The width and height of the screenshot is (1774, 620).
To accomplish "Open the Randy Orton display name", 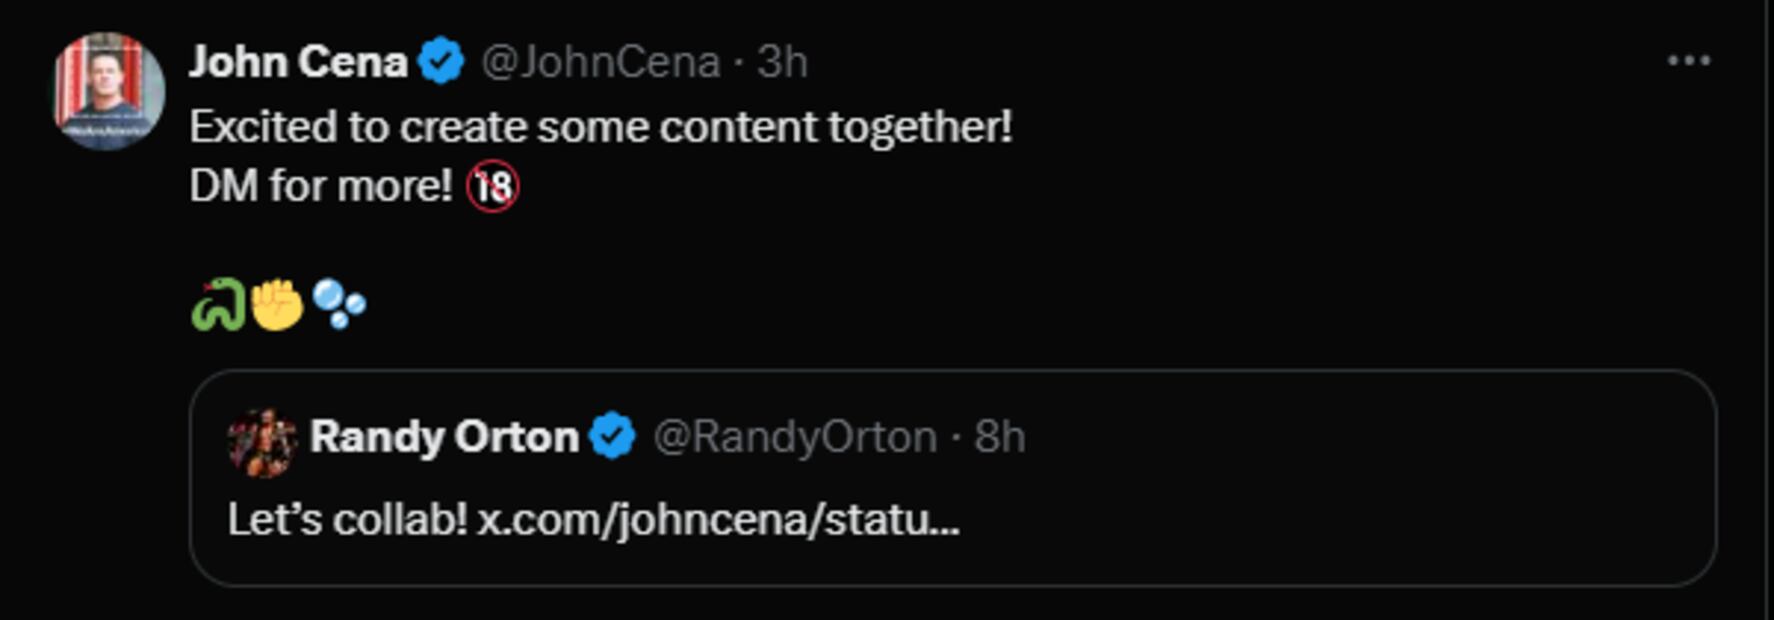I will pyautogui.click(x=444, y=437).
